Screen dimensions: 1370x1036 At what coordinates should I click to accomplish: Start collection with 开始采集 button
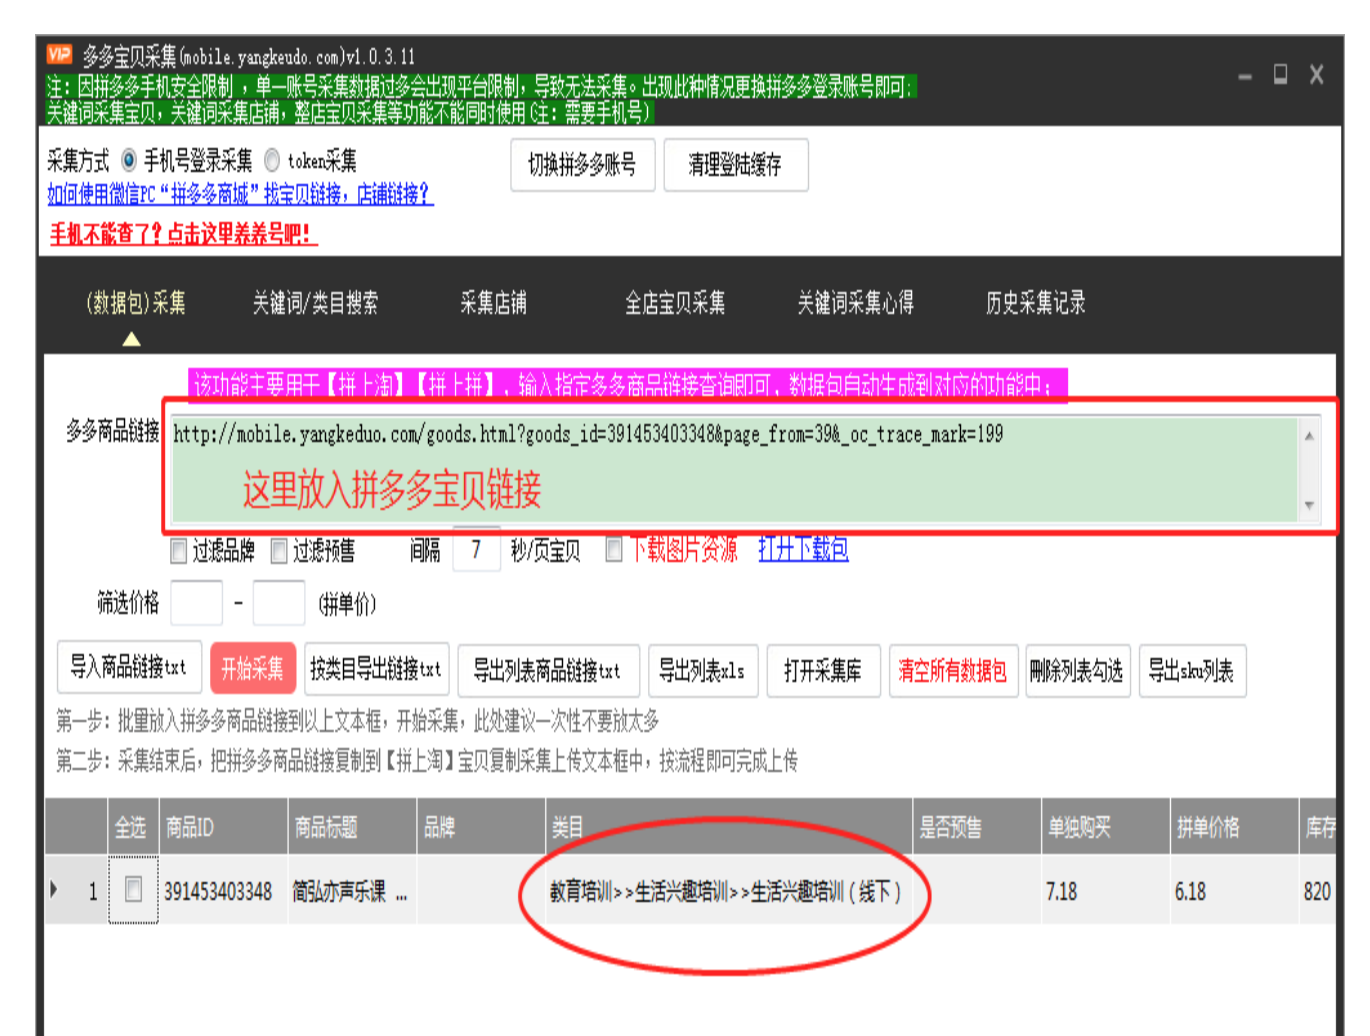[x=253, y=669]
